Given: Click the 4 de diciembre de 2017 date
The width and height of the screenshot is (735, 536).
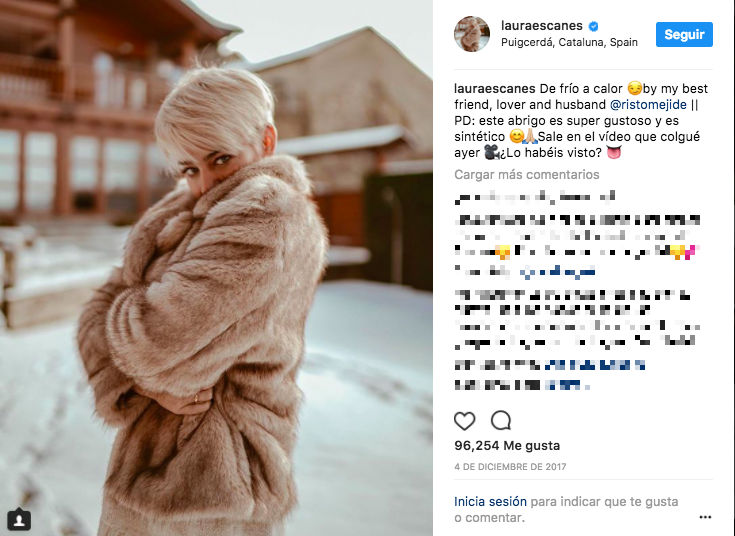Looking at the screenshot, I should pyautogui.click(x=510, y=467).
